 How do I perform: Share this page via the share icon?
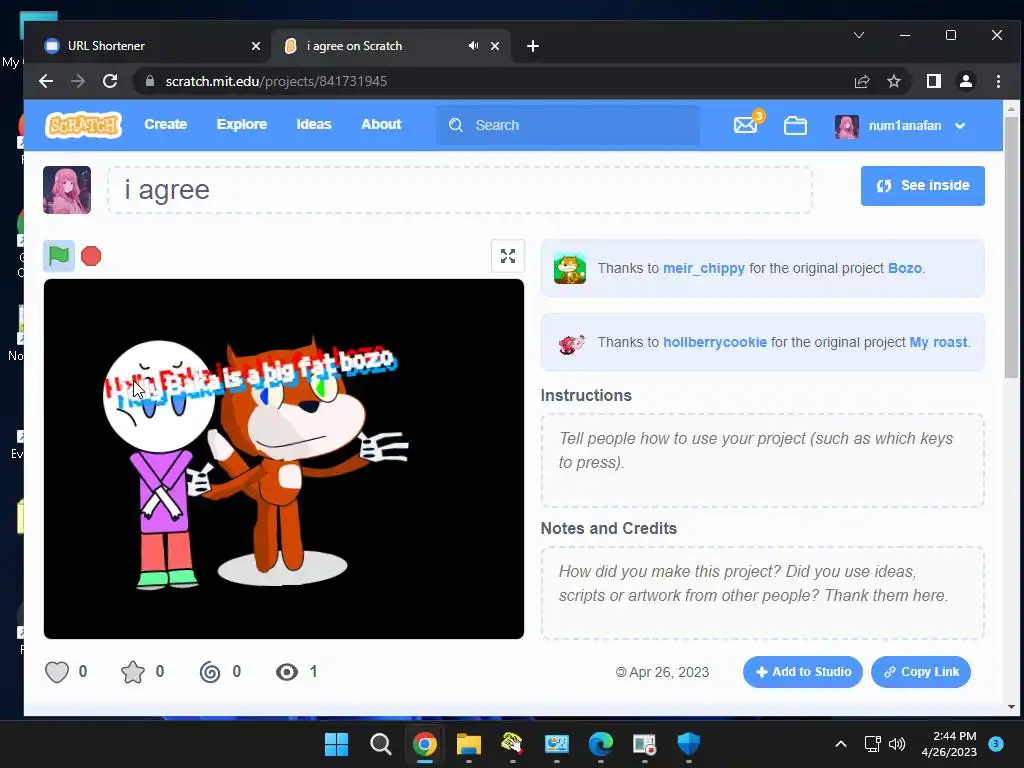click(862, 81)
